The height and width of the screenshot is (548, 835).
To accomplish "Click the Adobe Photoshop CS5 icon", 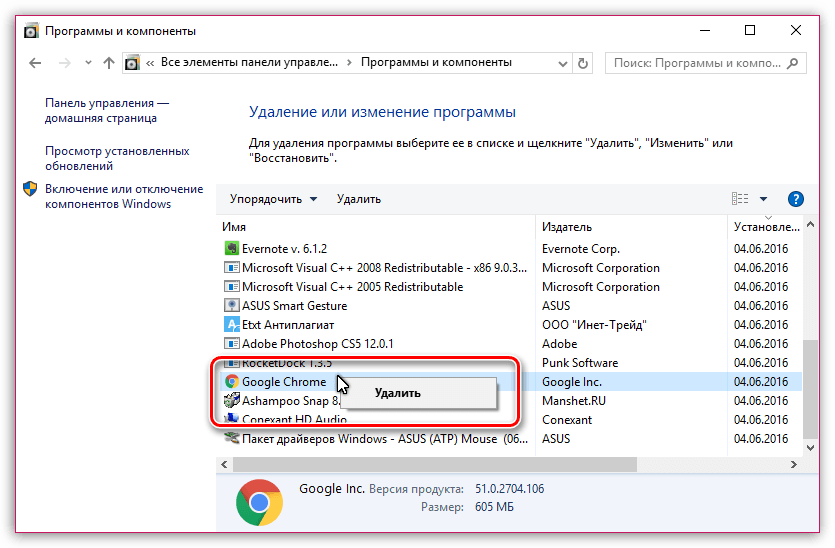I will [231, 344].
